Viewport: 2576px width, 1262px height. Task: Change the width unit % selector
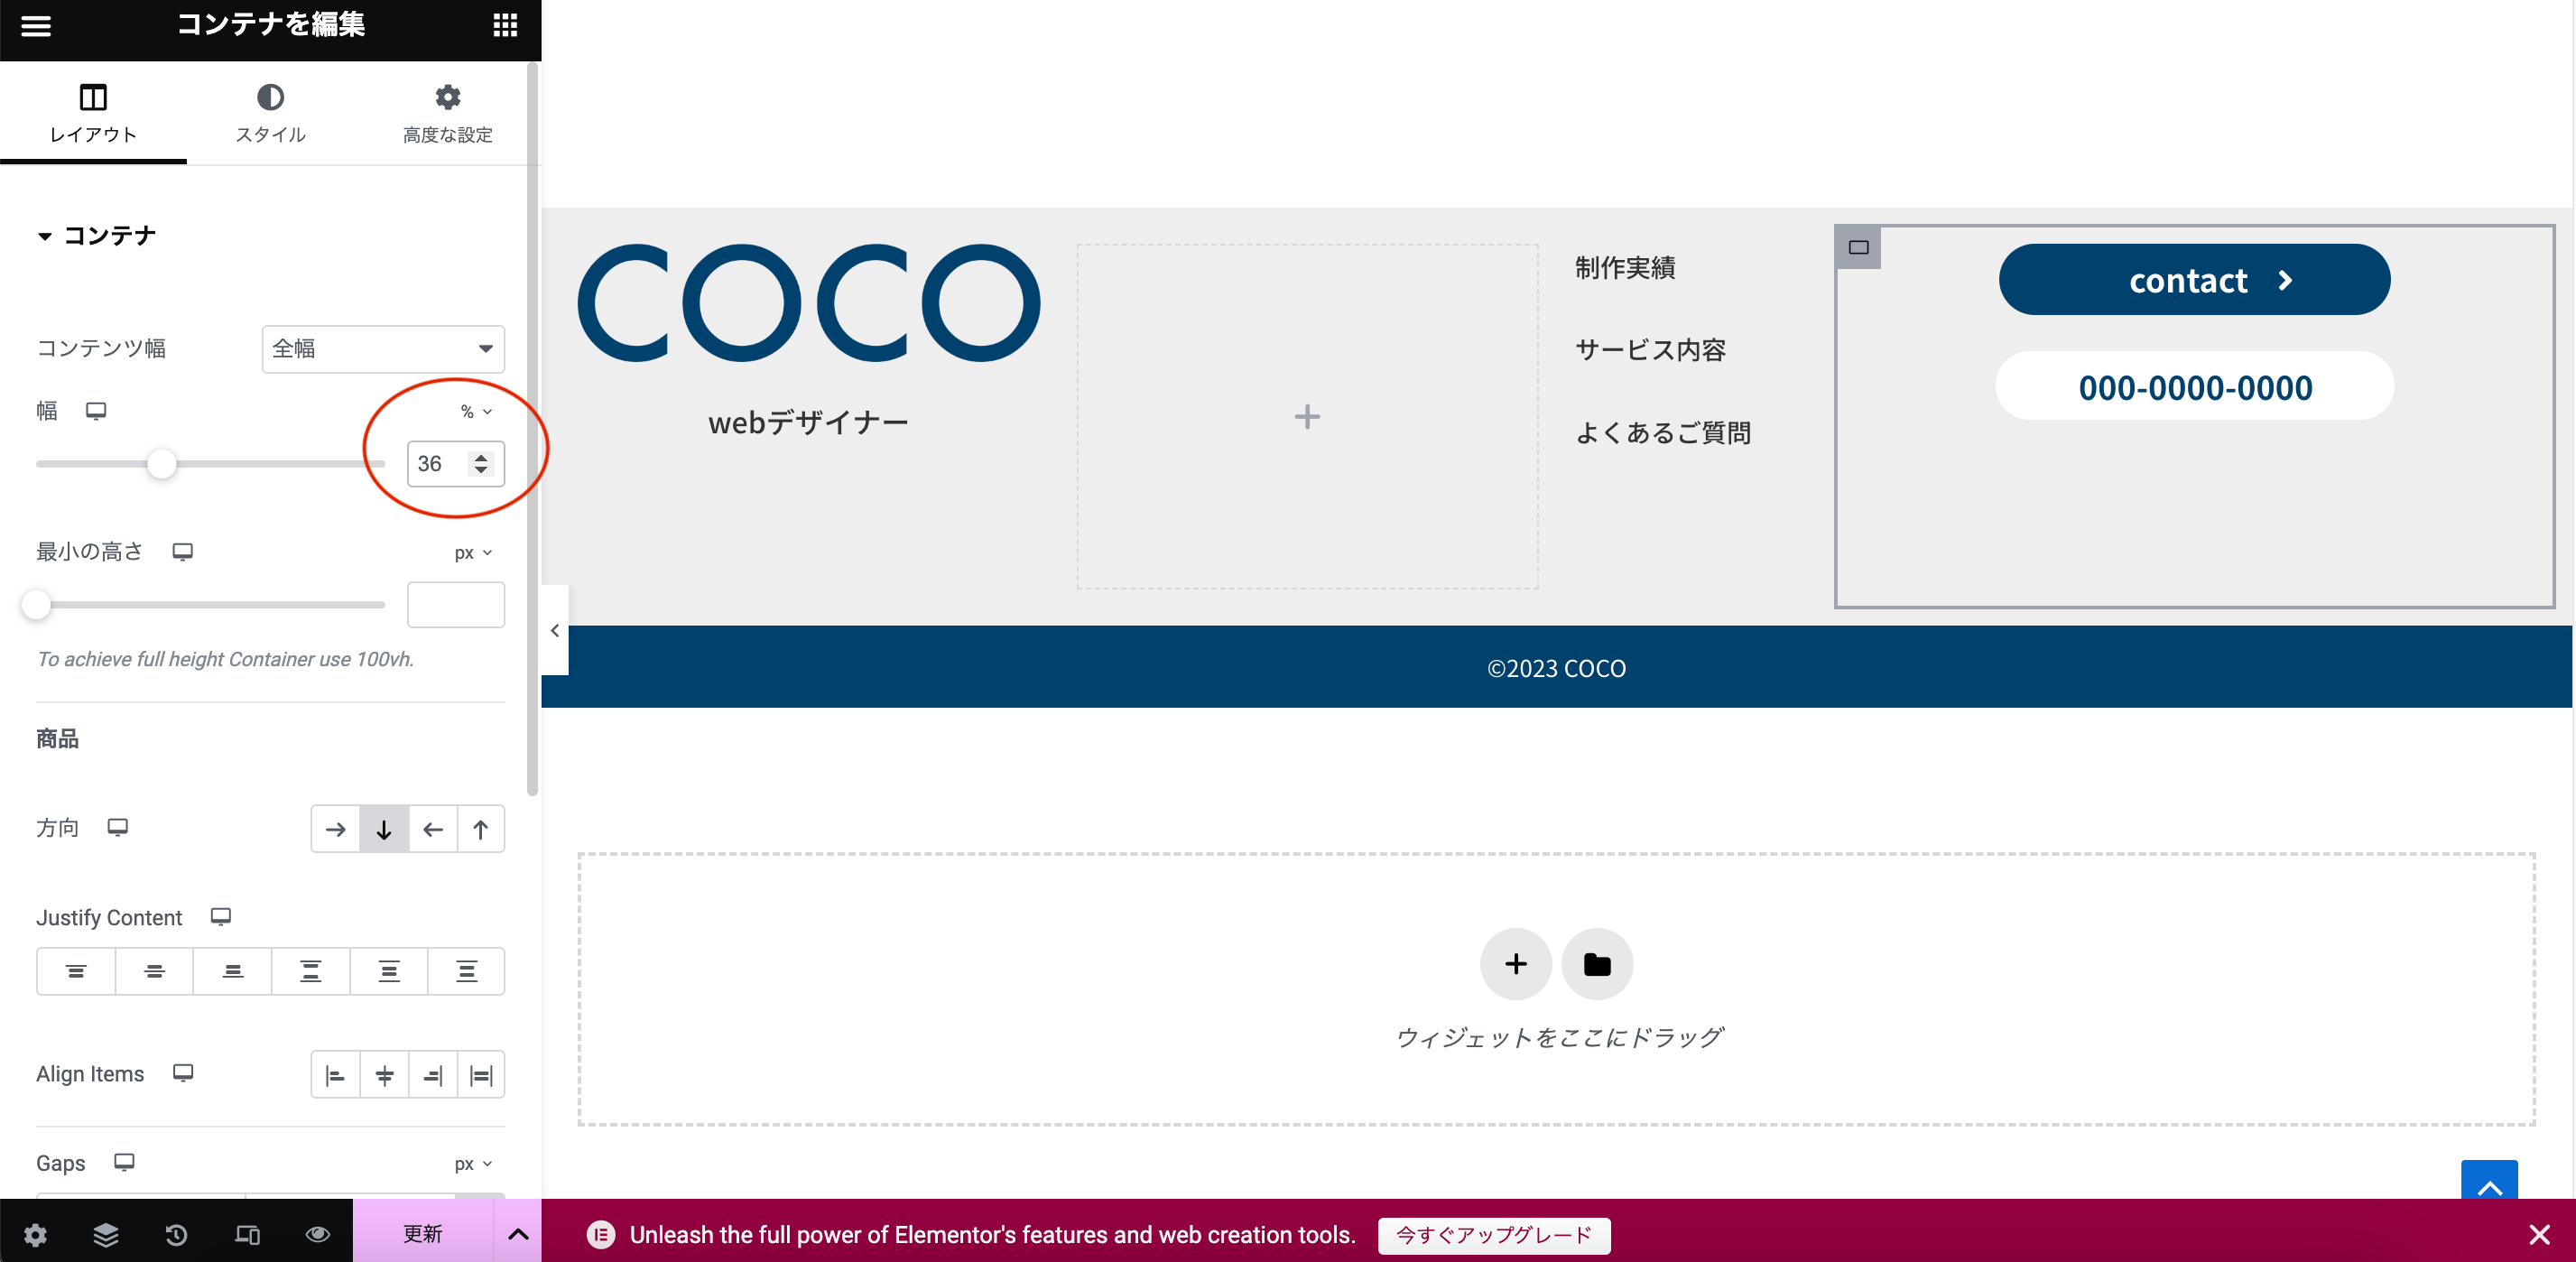pyautogui.click(x=475, y=411)
